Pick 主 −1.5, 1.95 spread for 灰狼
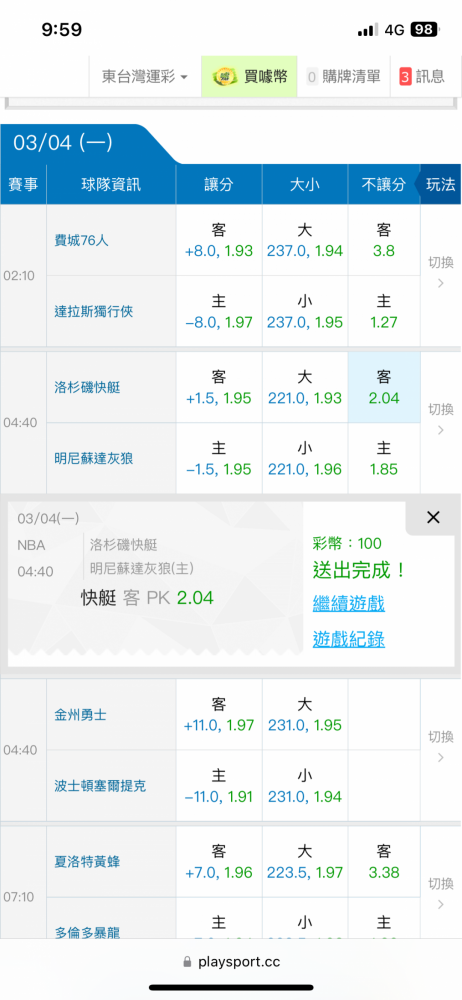Viewport: 462px width, 1000px height. point(219,458)
